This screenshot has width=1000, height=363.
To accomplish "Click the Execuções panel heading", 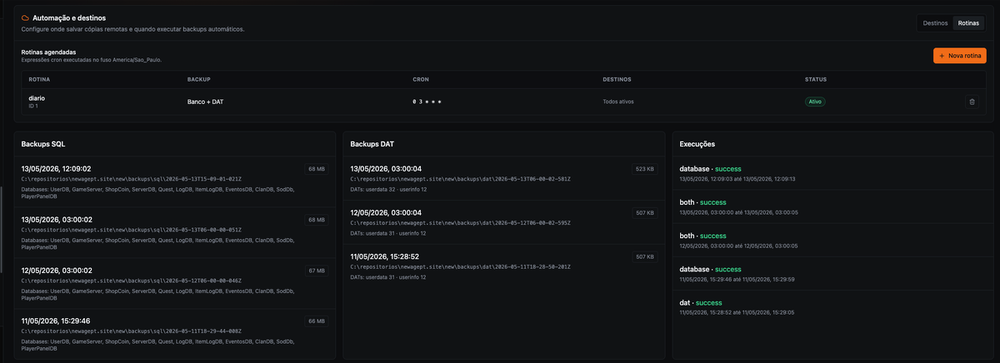I will (x=697, y=144).
